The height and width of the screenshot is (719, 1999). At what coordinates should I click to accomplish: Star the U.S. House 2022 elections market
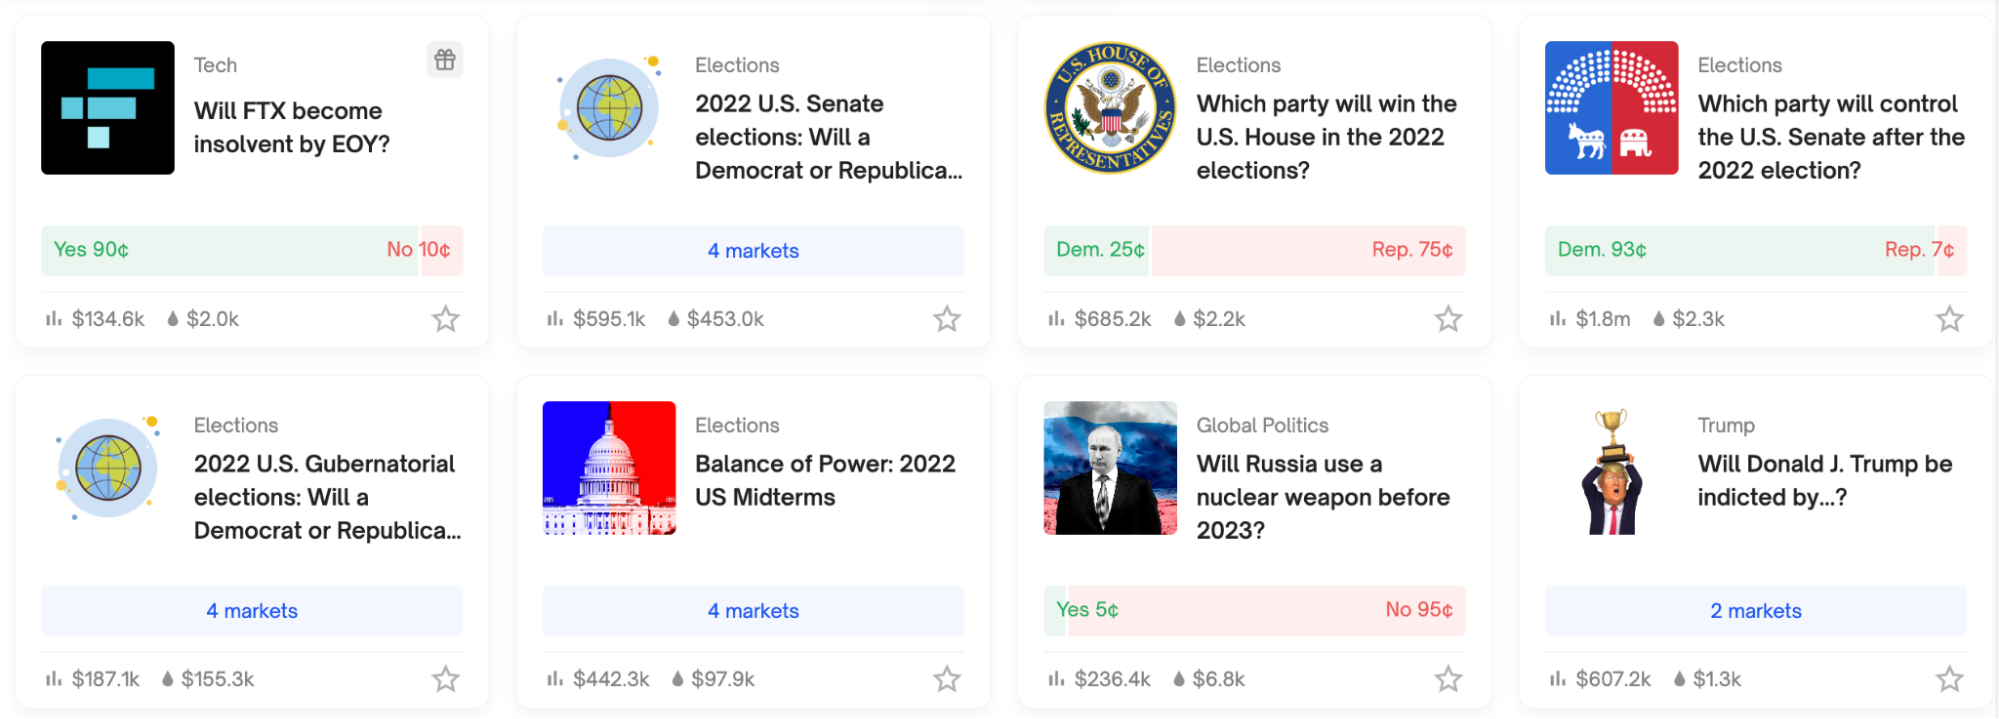tap(1448, 319)
